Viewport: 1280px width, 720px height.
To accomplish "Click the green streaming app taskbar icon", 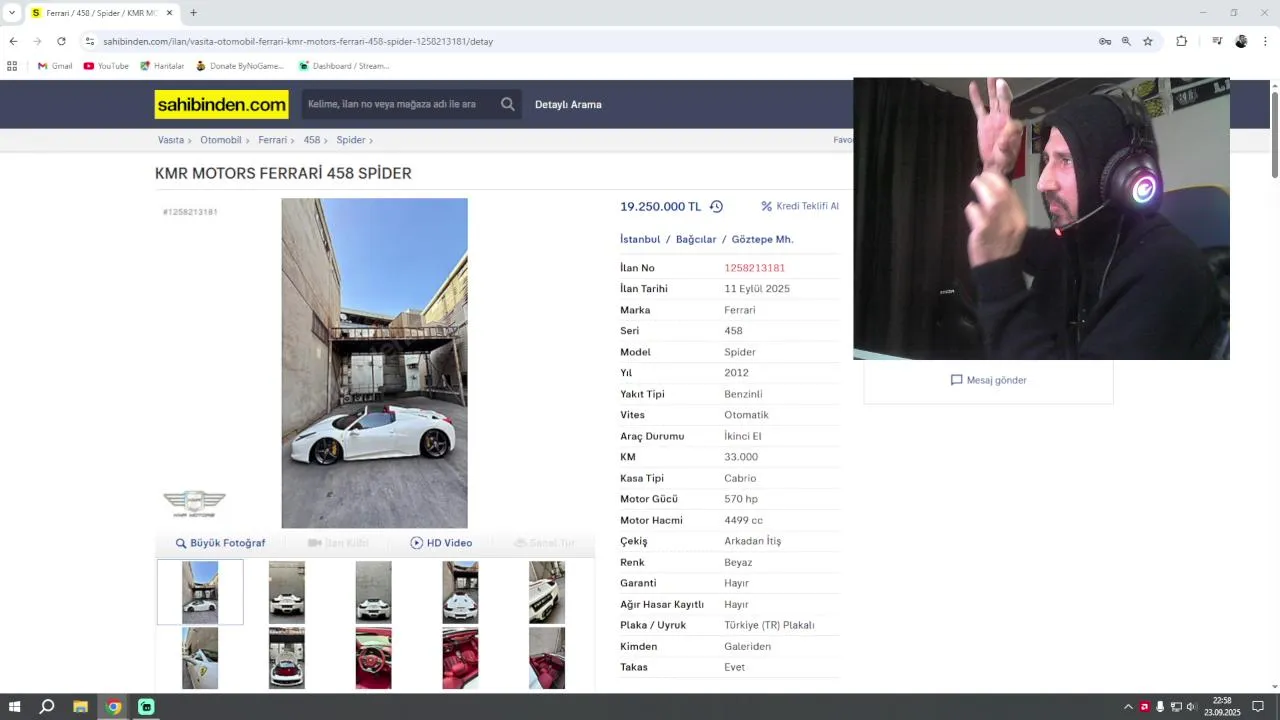I will 146,707.
